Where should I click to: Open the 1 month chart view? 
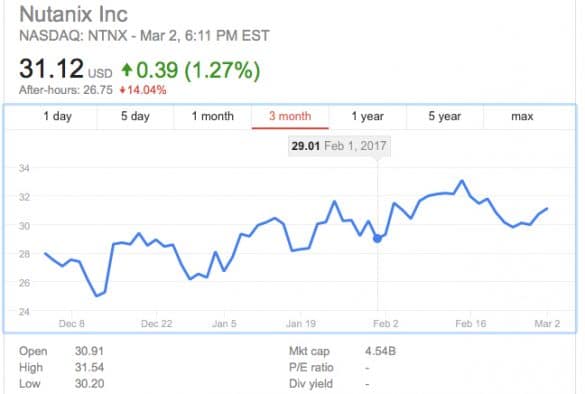[x=213, y=116]
